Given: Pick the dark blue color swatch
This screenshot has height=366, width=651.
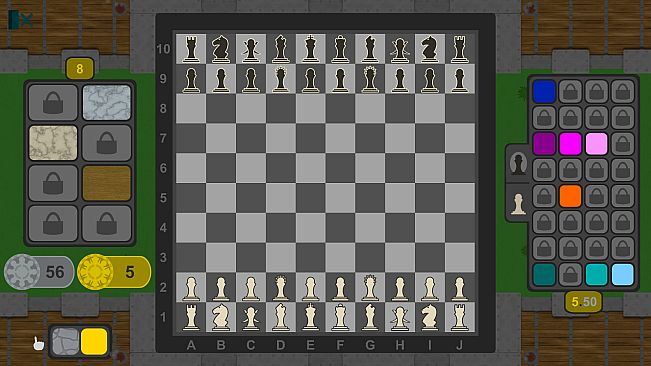Looking at the screenshot, I should point(544,91).
